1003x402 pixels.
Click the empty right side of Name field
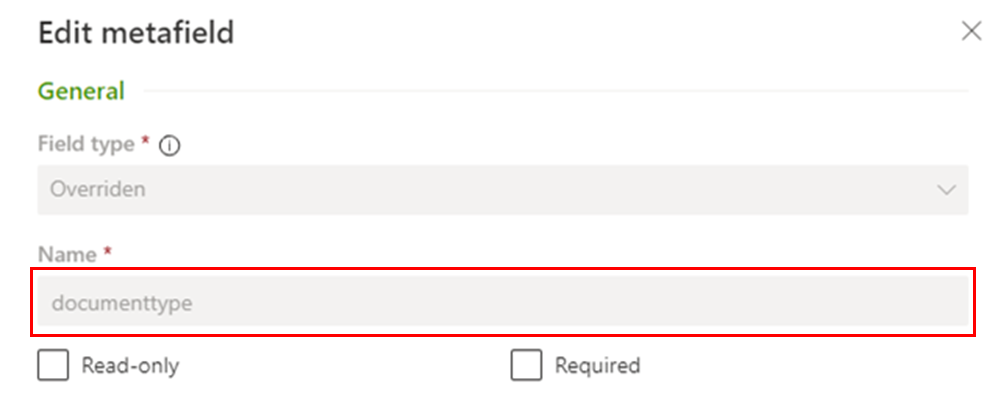pos(800,302)
